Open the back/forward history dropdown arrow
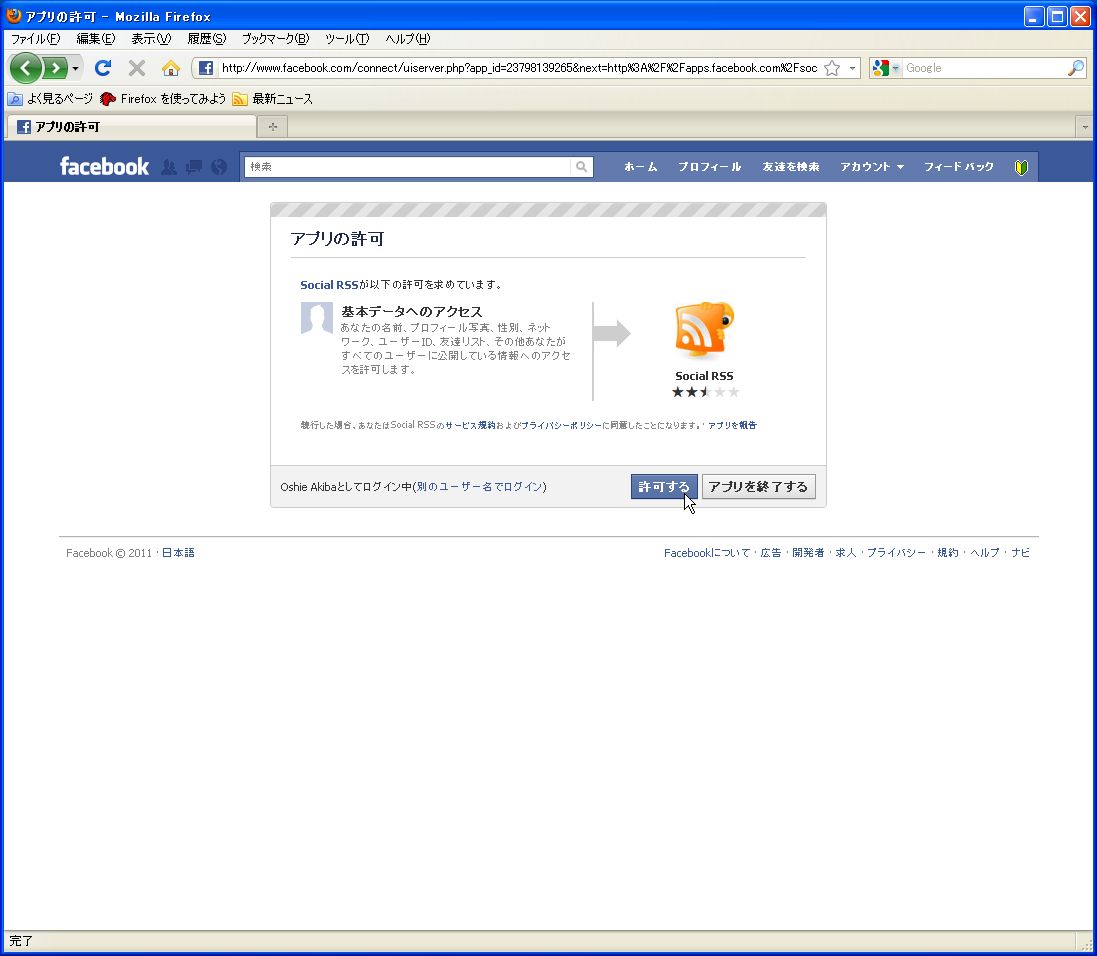 click(75, 69)
